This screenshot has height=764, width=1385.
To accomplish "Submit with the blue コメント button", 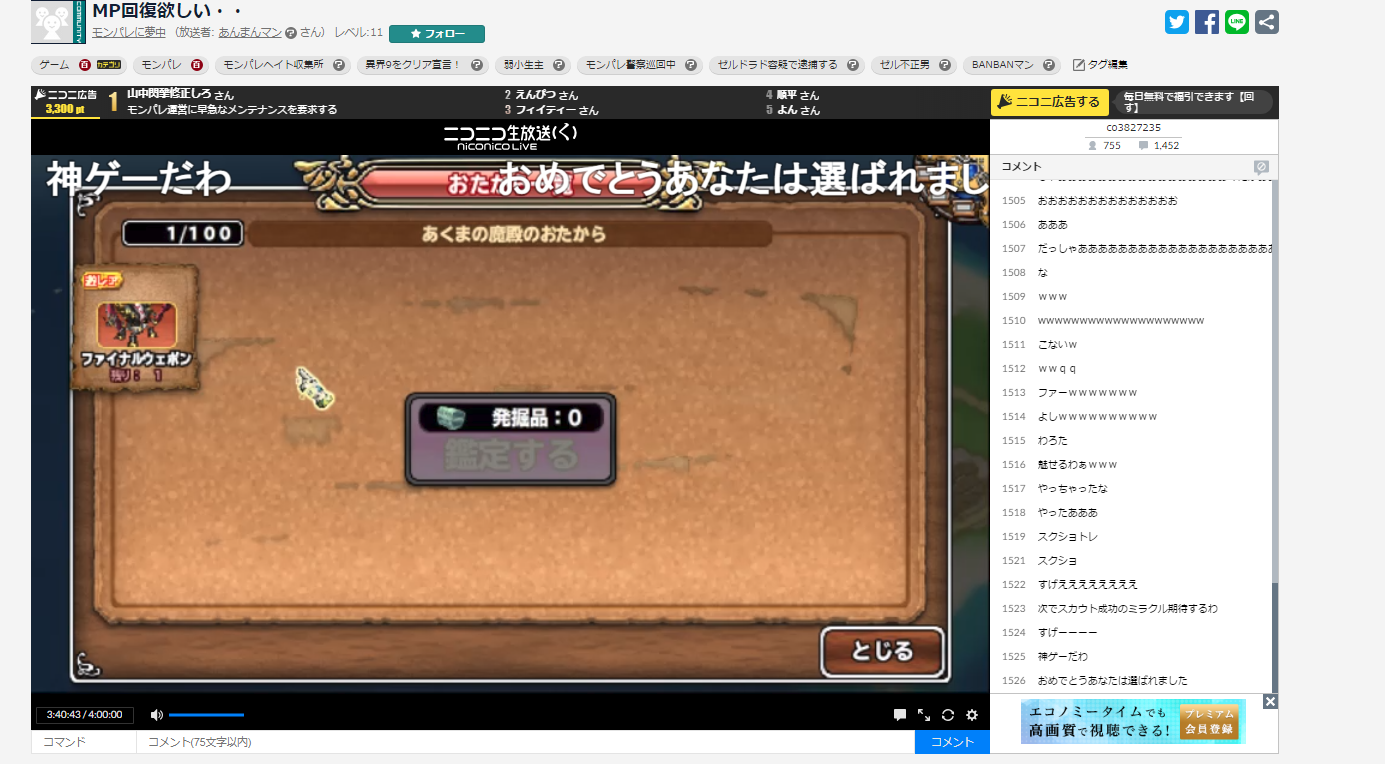I will pyautogui.click(x=952, y=742).
